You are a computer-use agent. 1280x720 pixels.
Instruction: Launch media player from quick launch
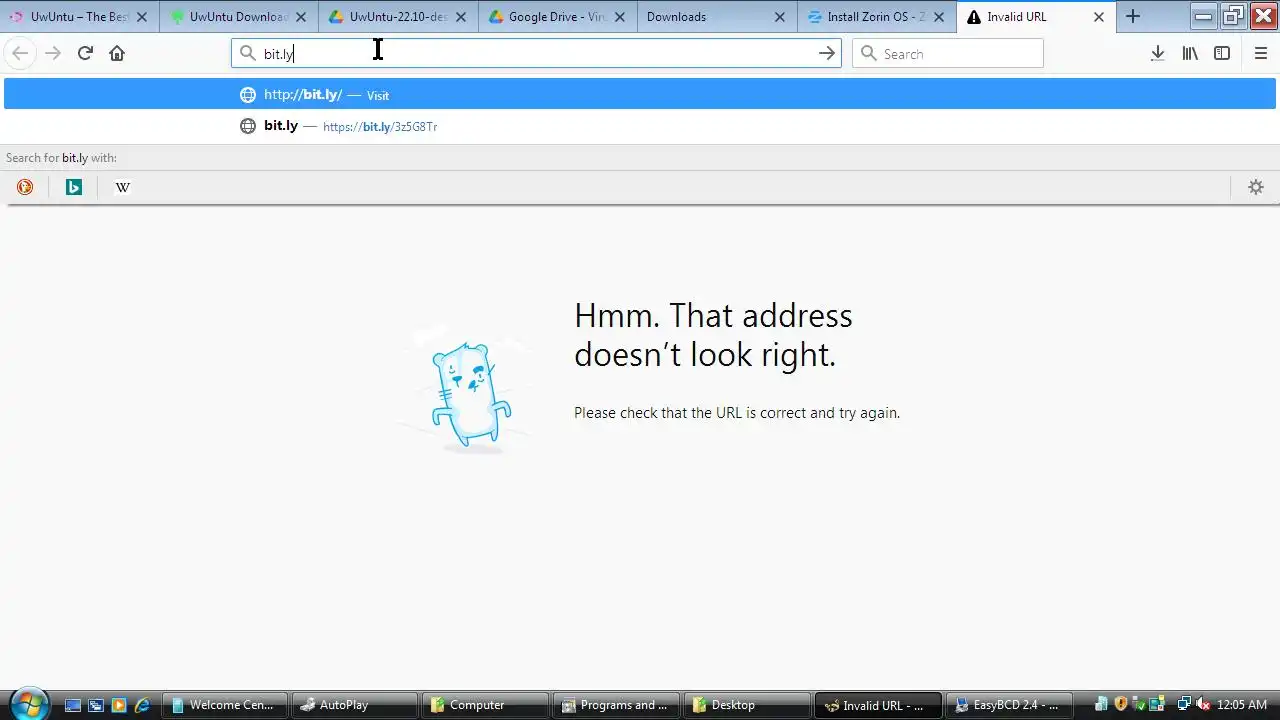[119, 705]
